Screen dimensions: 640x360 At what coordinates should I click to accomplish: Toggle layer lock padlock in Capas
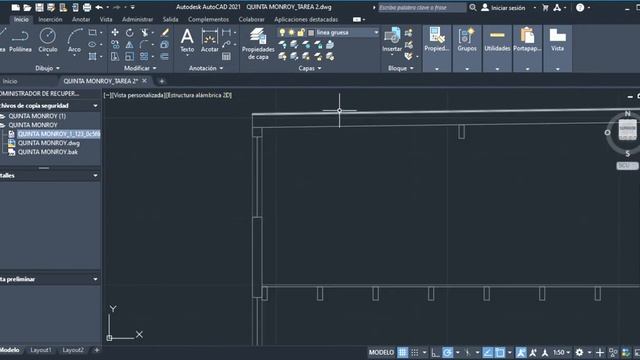(301, 33)
